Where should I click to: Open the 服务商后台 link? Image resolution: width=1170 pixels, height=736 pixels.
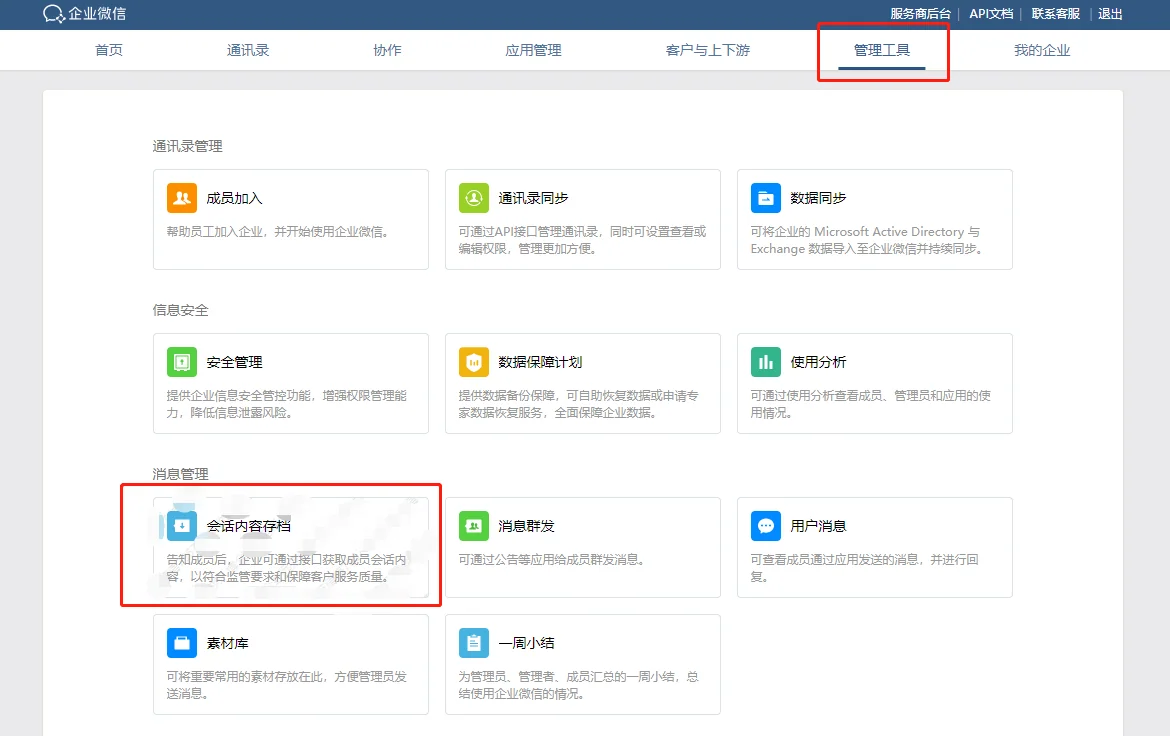(920, 13)
